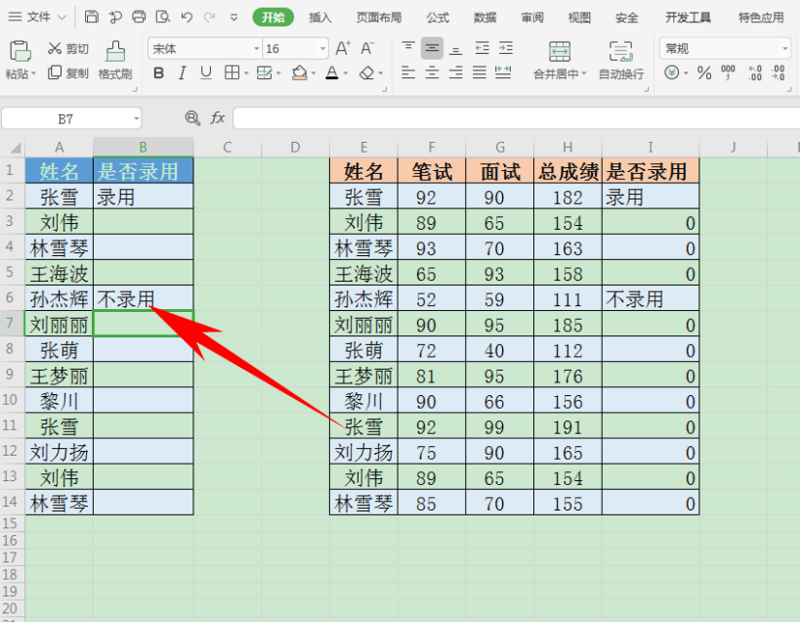This screenshot has width=800, height=623.
Task: Open the 公式 (Formulas) tab
Action: pyautogui.click(x=437, y=17)
